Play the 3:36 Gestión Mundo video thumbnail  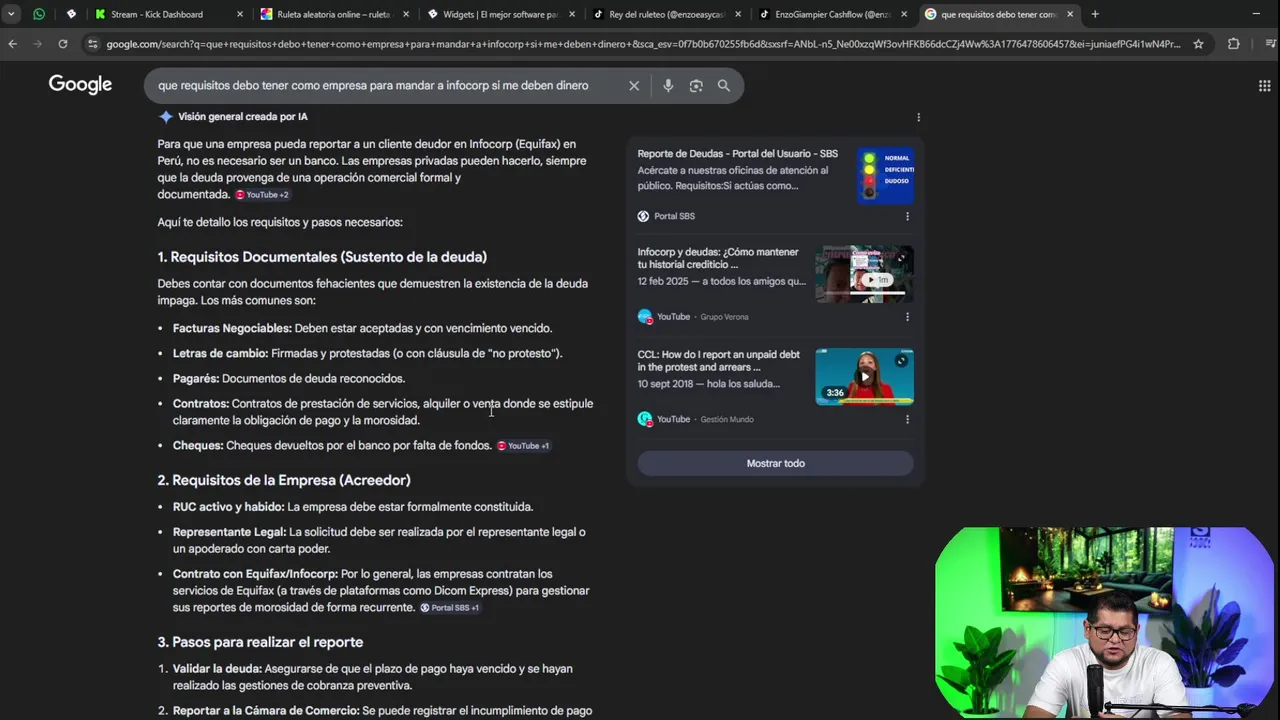tap(864, 377)
